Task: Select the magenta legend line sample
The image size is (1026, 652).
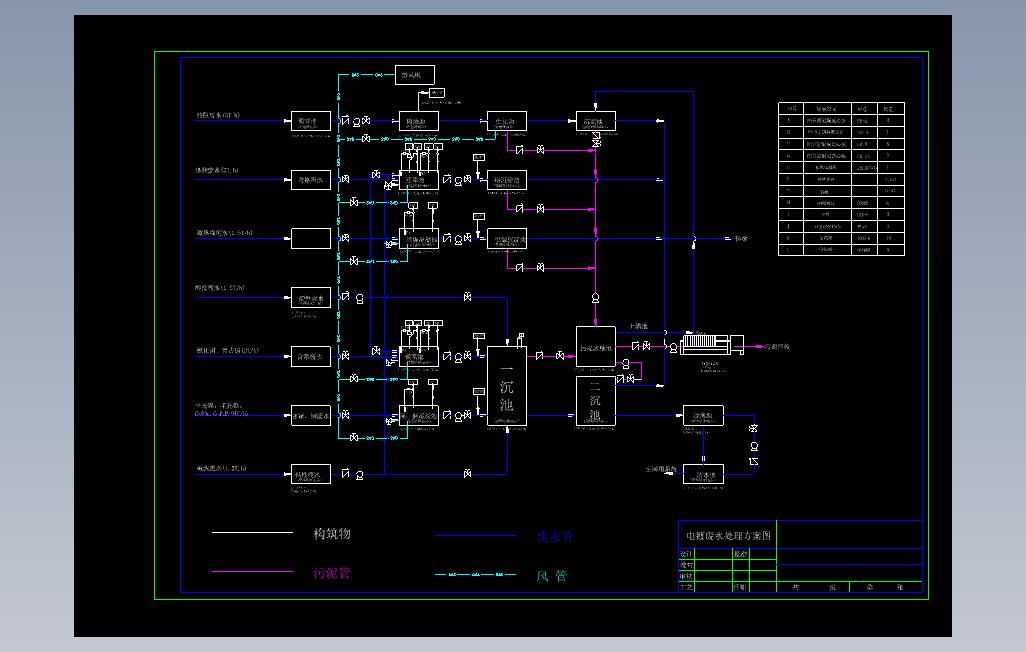Action: pyautogui.click(x=253, y=571)
